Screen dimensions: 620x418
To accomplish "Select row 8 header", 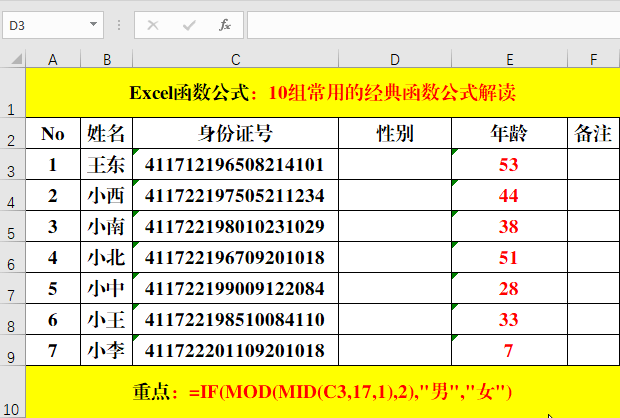I will (x=13, y=319).
